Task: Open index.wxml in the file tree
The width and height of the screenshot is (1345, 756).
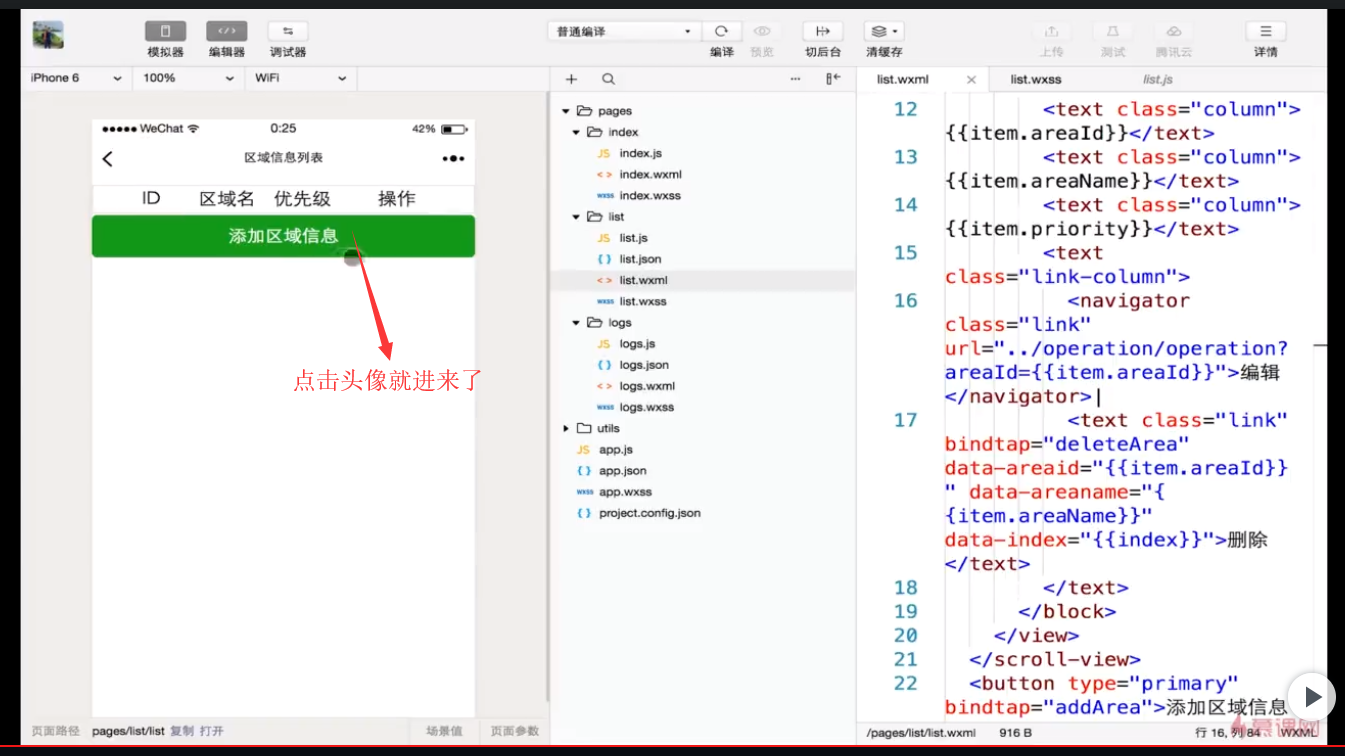Action: (650, 175)
